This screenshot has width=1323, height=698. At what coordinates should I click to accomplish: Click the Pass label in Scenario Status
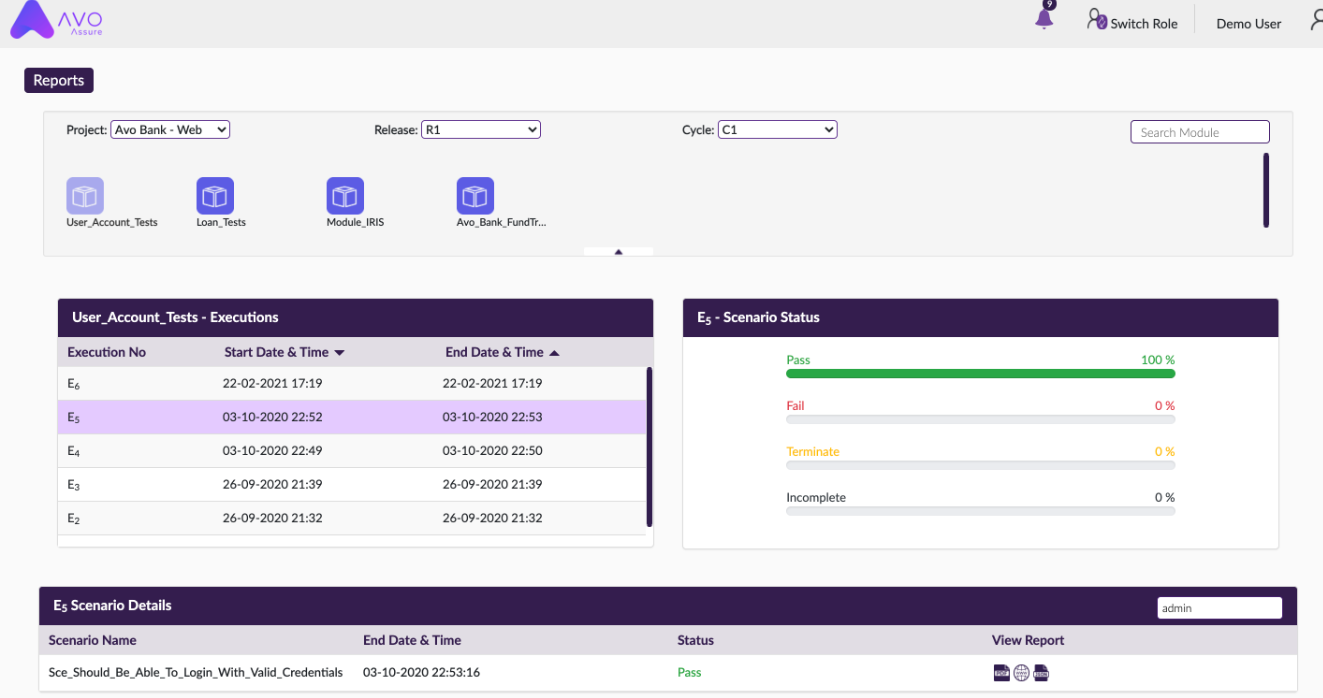(x=798, y=360)
